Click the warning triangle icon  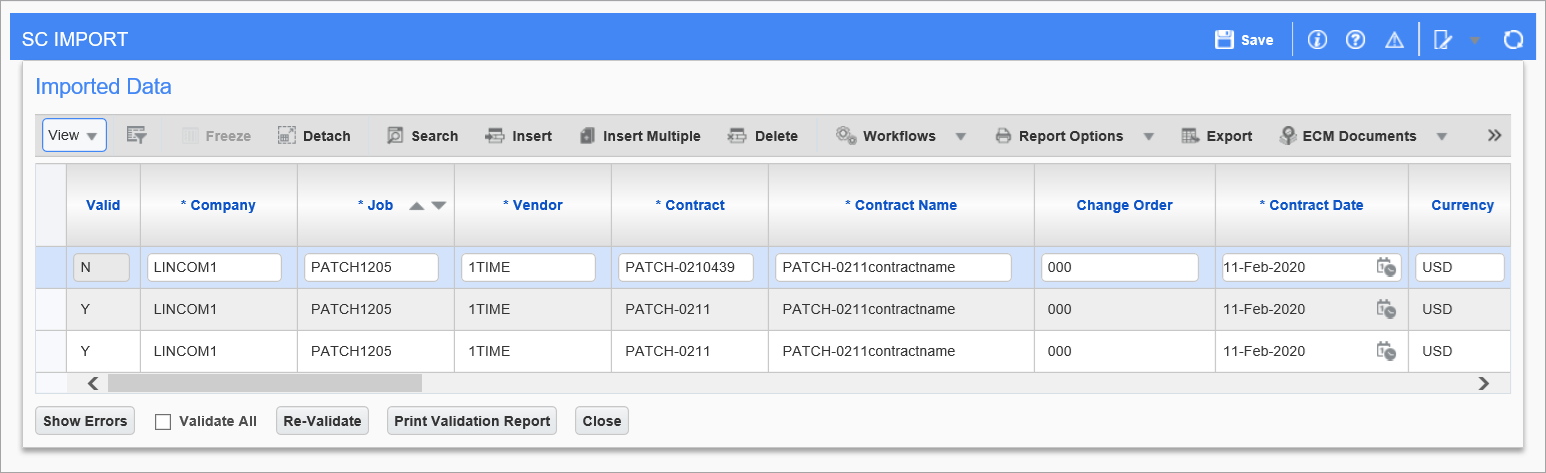tap(1394, 40)
